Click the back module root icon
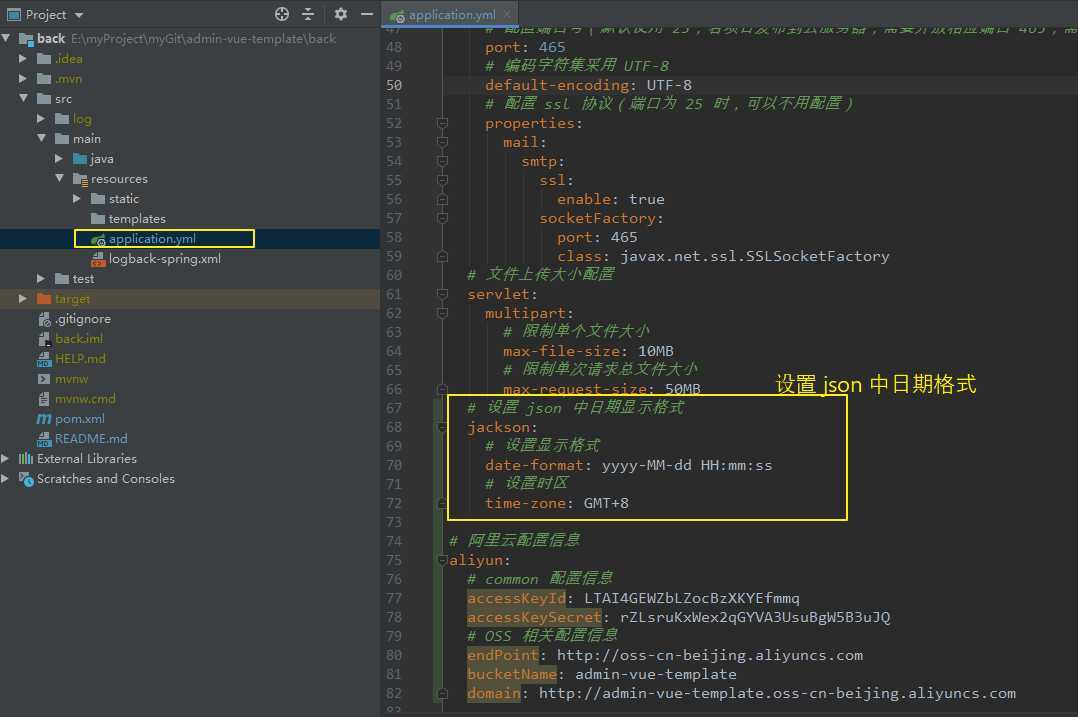This screenshot has width=1078, height=717. pos(26,38)
